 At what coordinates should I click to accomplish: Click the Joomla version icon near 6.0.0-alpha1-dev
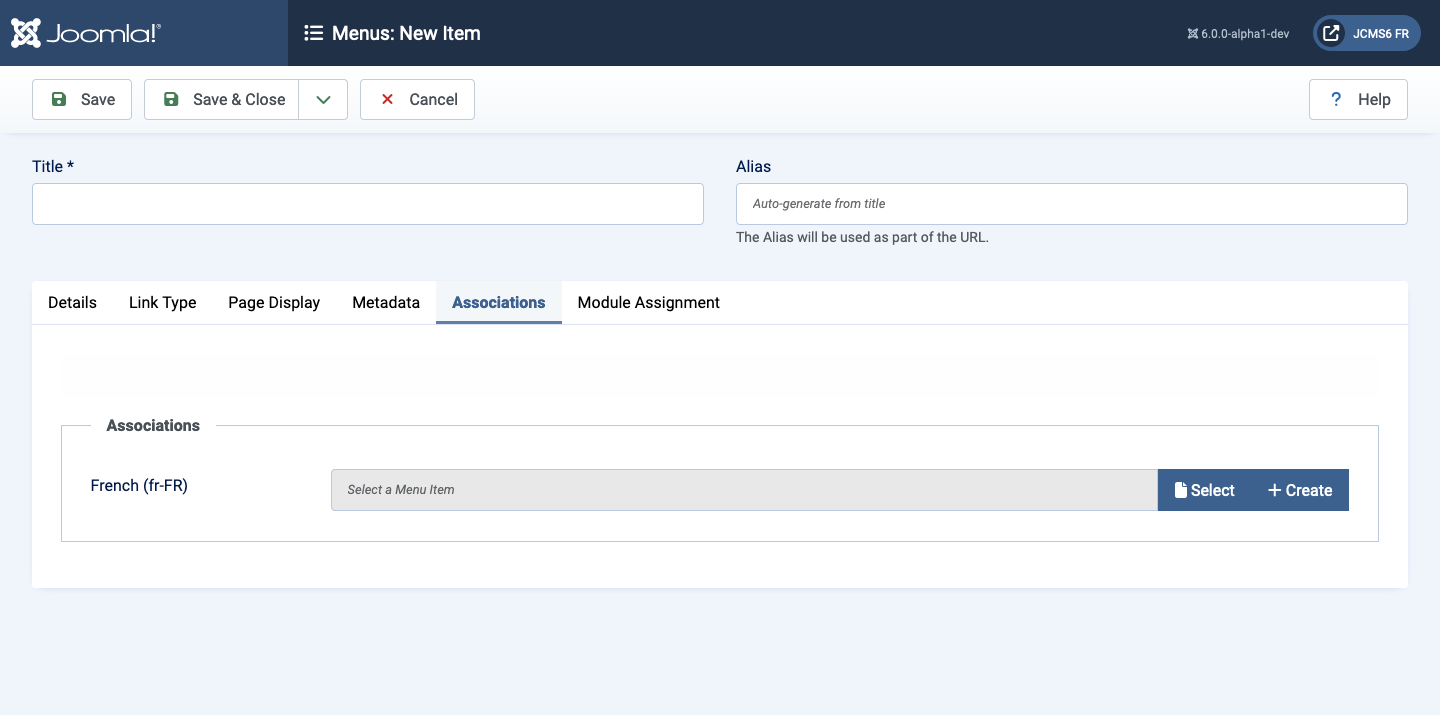coord(1192,34)
